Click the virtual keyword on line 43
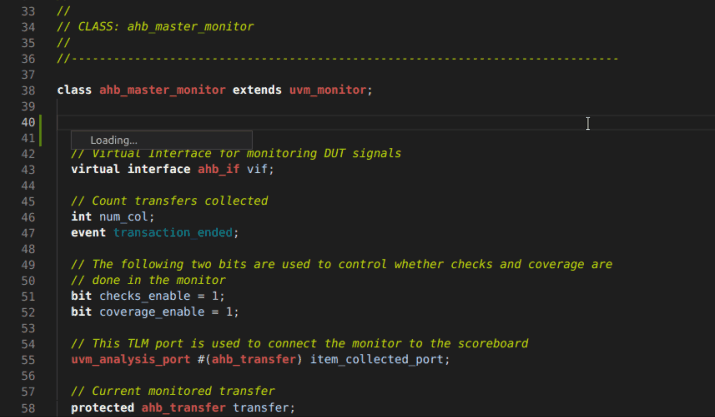Viewport: 715px width, 417px height. click(x=96, y=169)
